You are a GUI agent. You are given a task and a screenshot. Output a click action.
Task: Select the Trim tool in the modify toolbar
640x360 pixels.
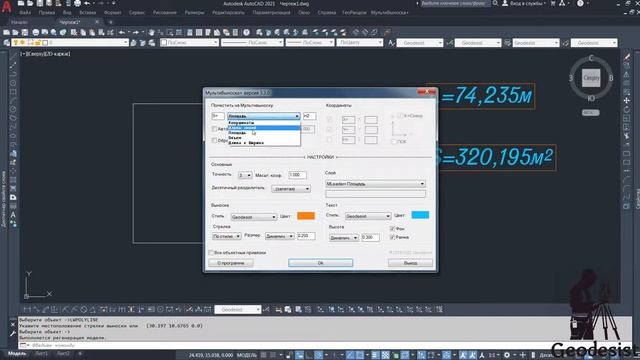627,136
